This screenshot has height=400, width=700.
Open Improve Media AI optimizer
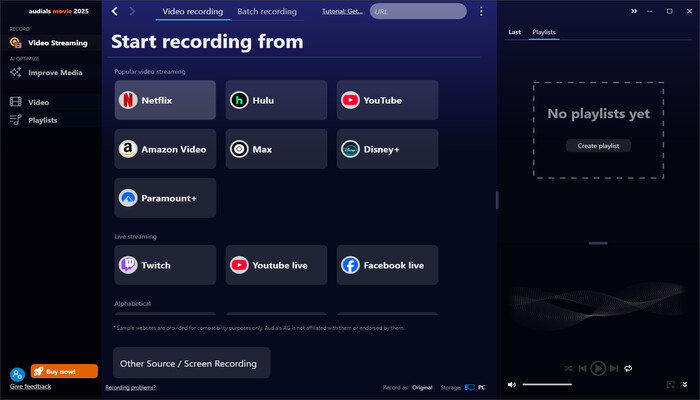coord(50,72)
